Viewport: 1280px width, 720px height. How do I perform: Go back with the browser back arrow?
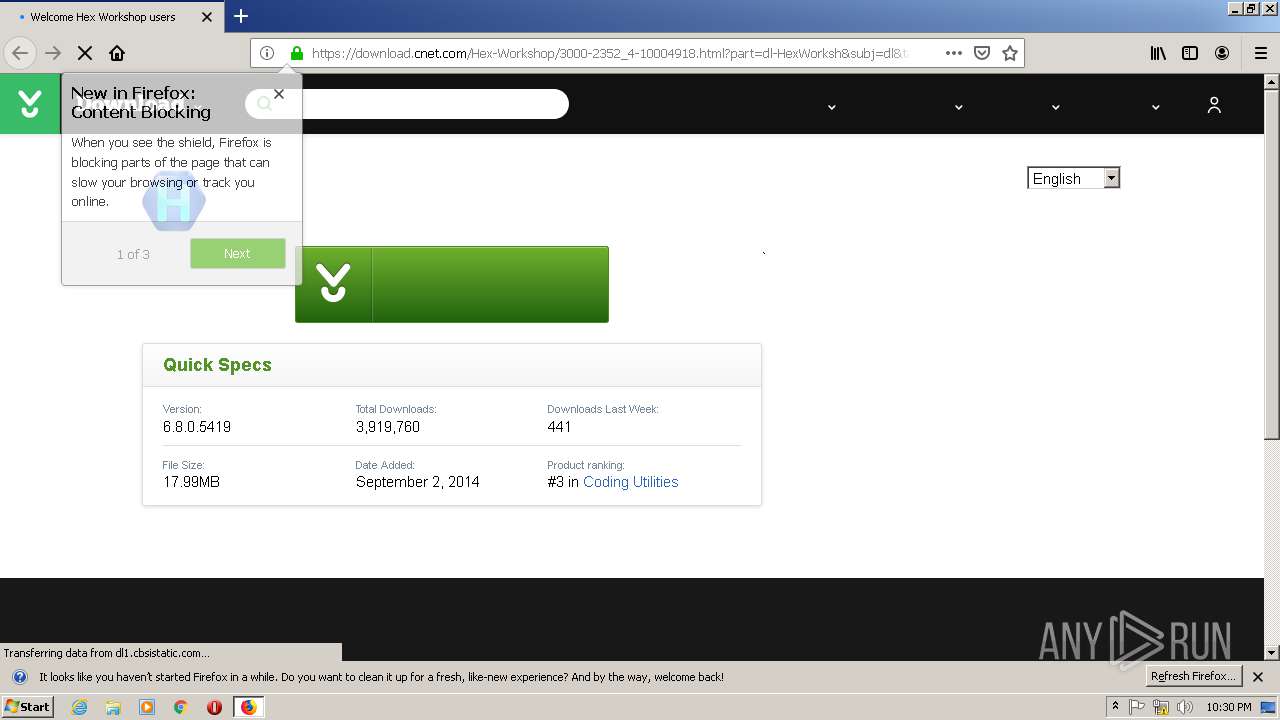coord(20,53)
